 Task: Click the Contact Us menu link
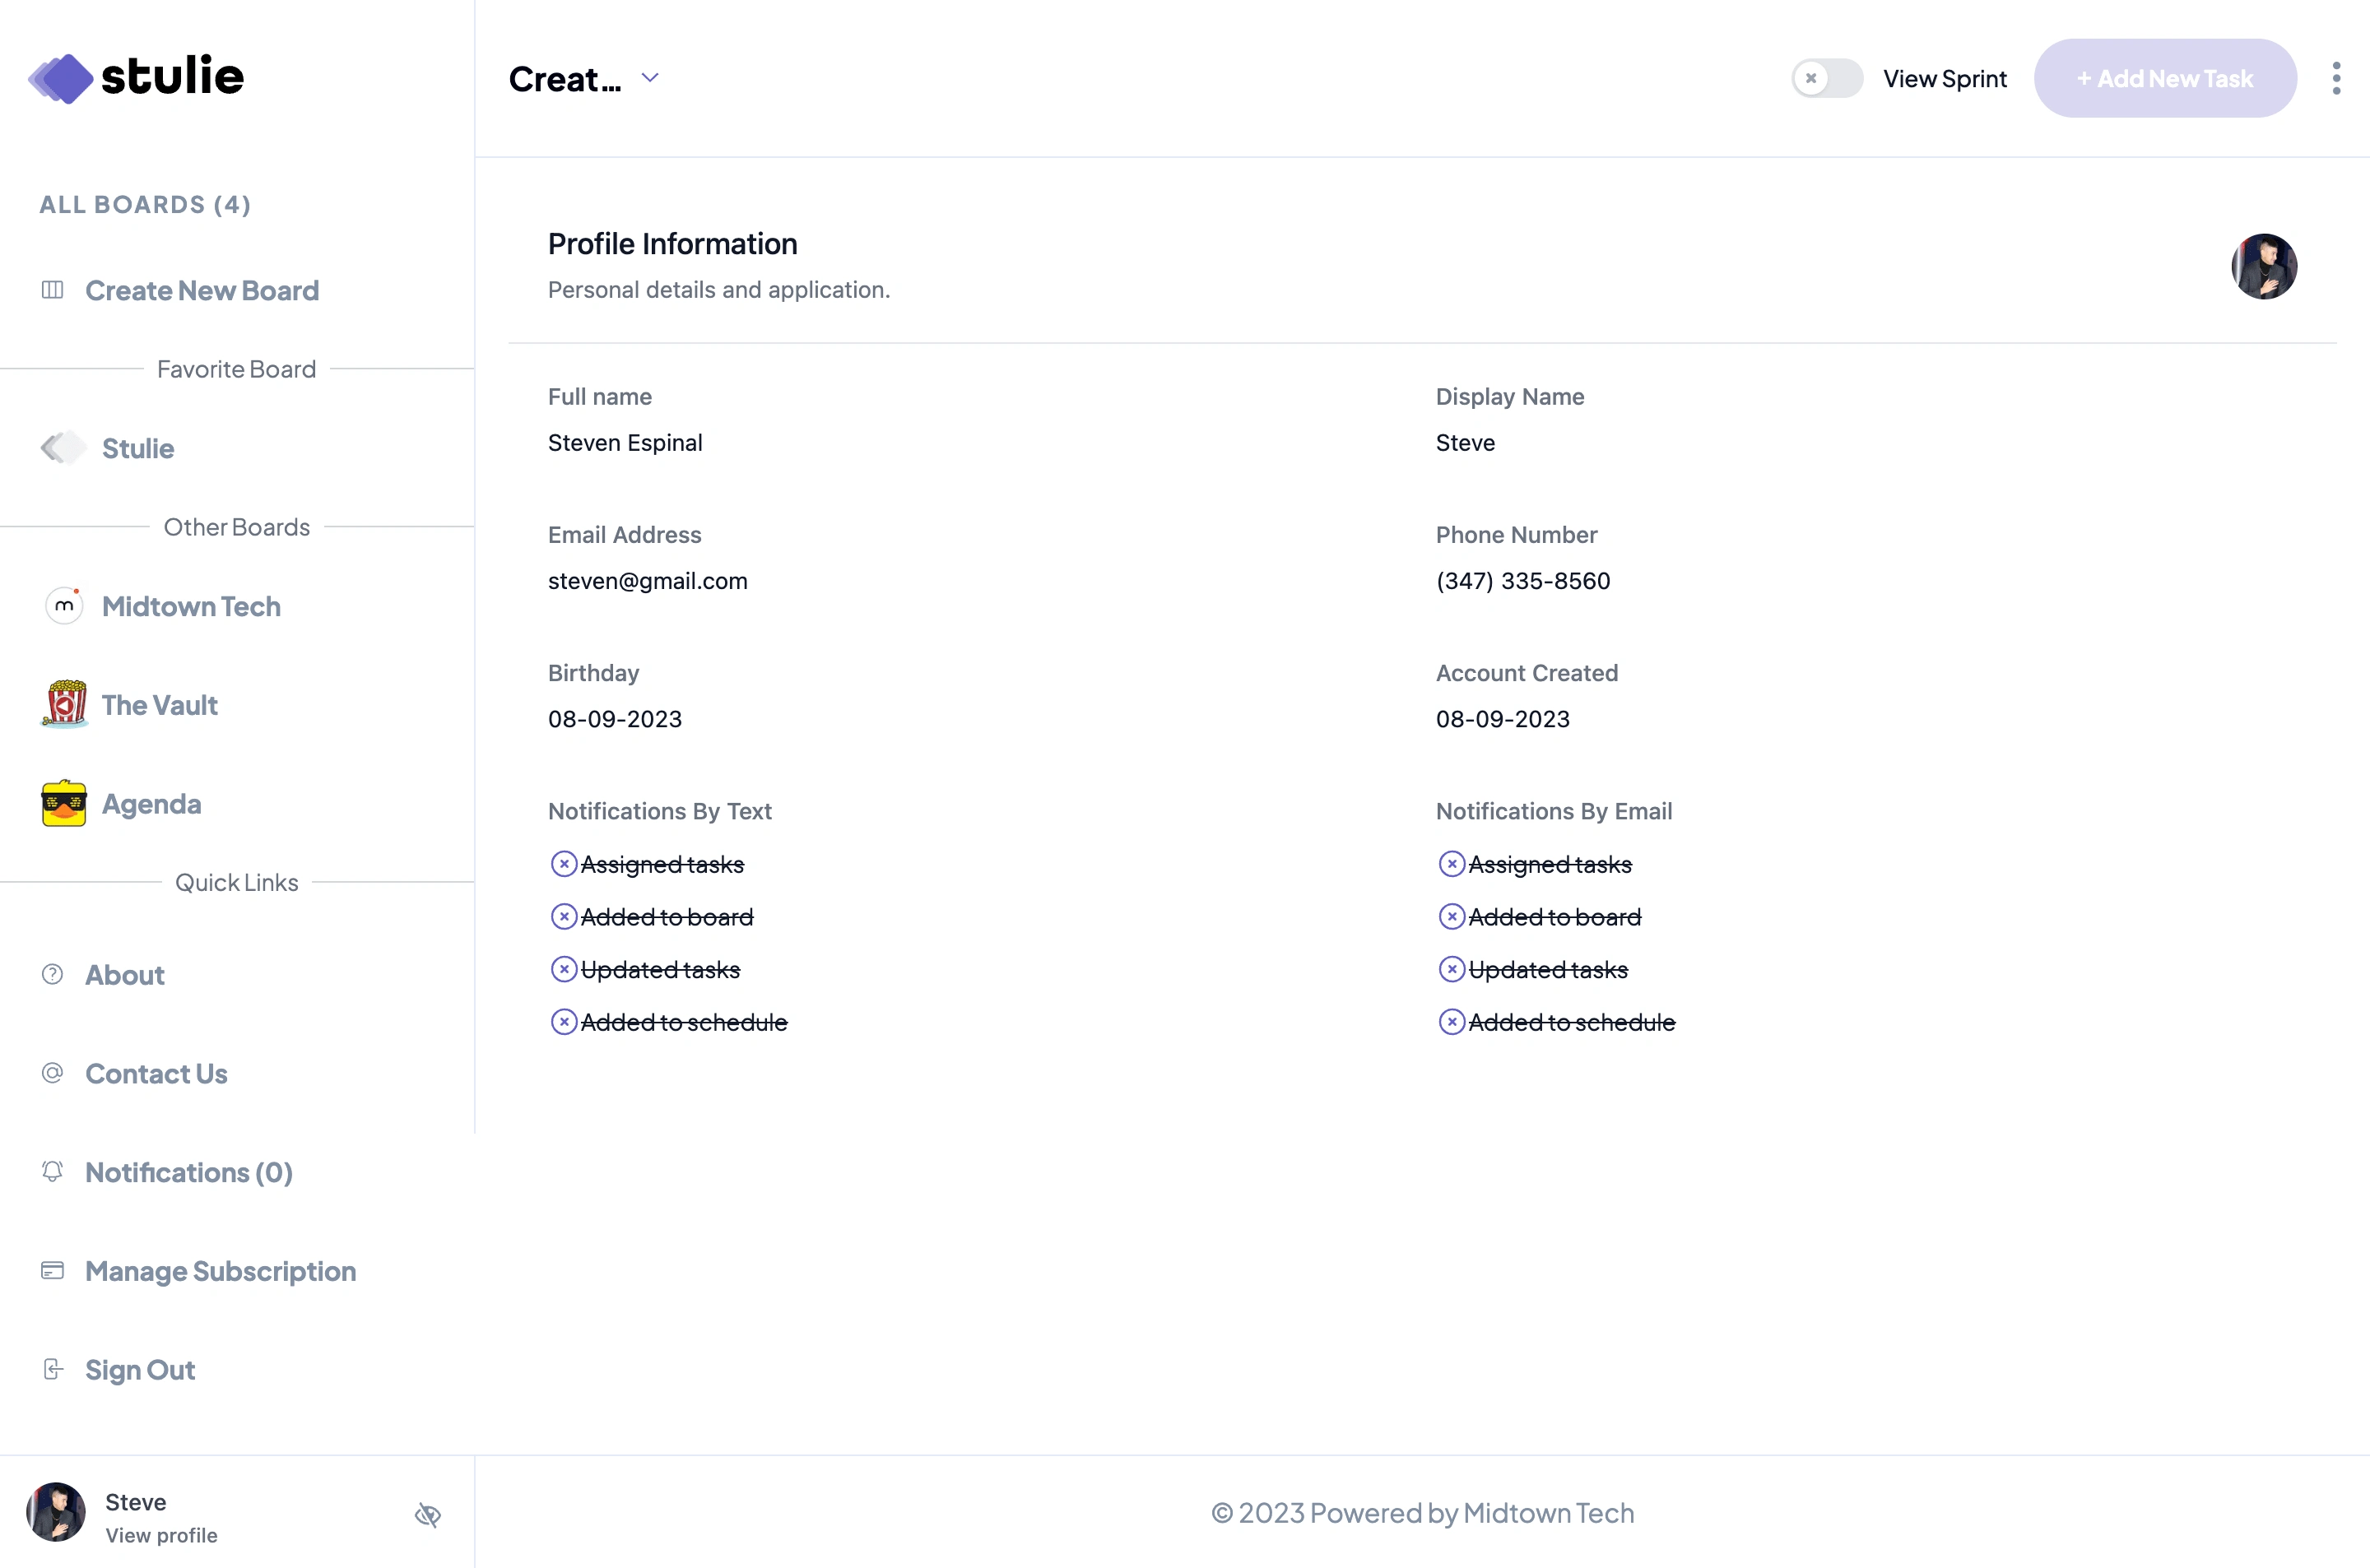[x=156, y=1073]
